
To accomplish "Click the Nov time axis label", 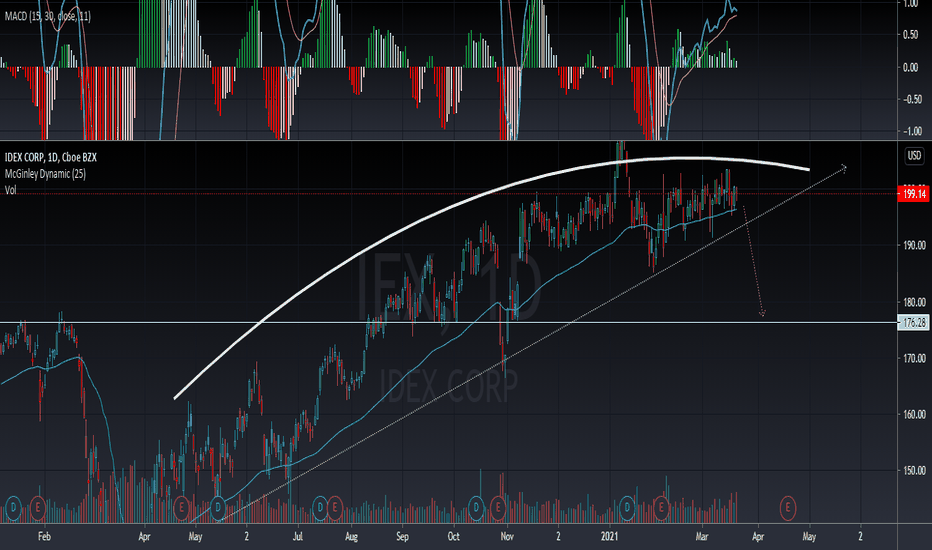I will pos(507,536).
